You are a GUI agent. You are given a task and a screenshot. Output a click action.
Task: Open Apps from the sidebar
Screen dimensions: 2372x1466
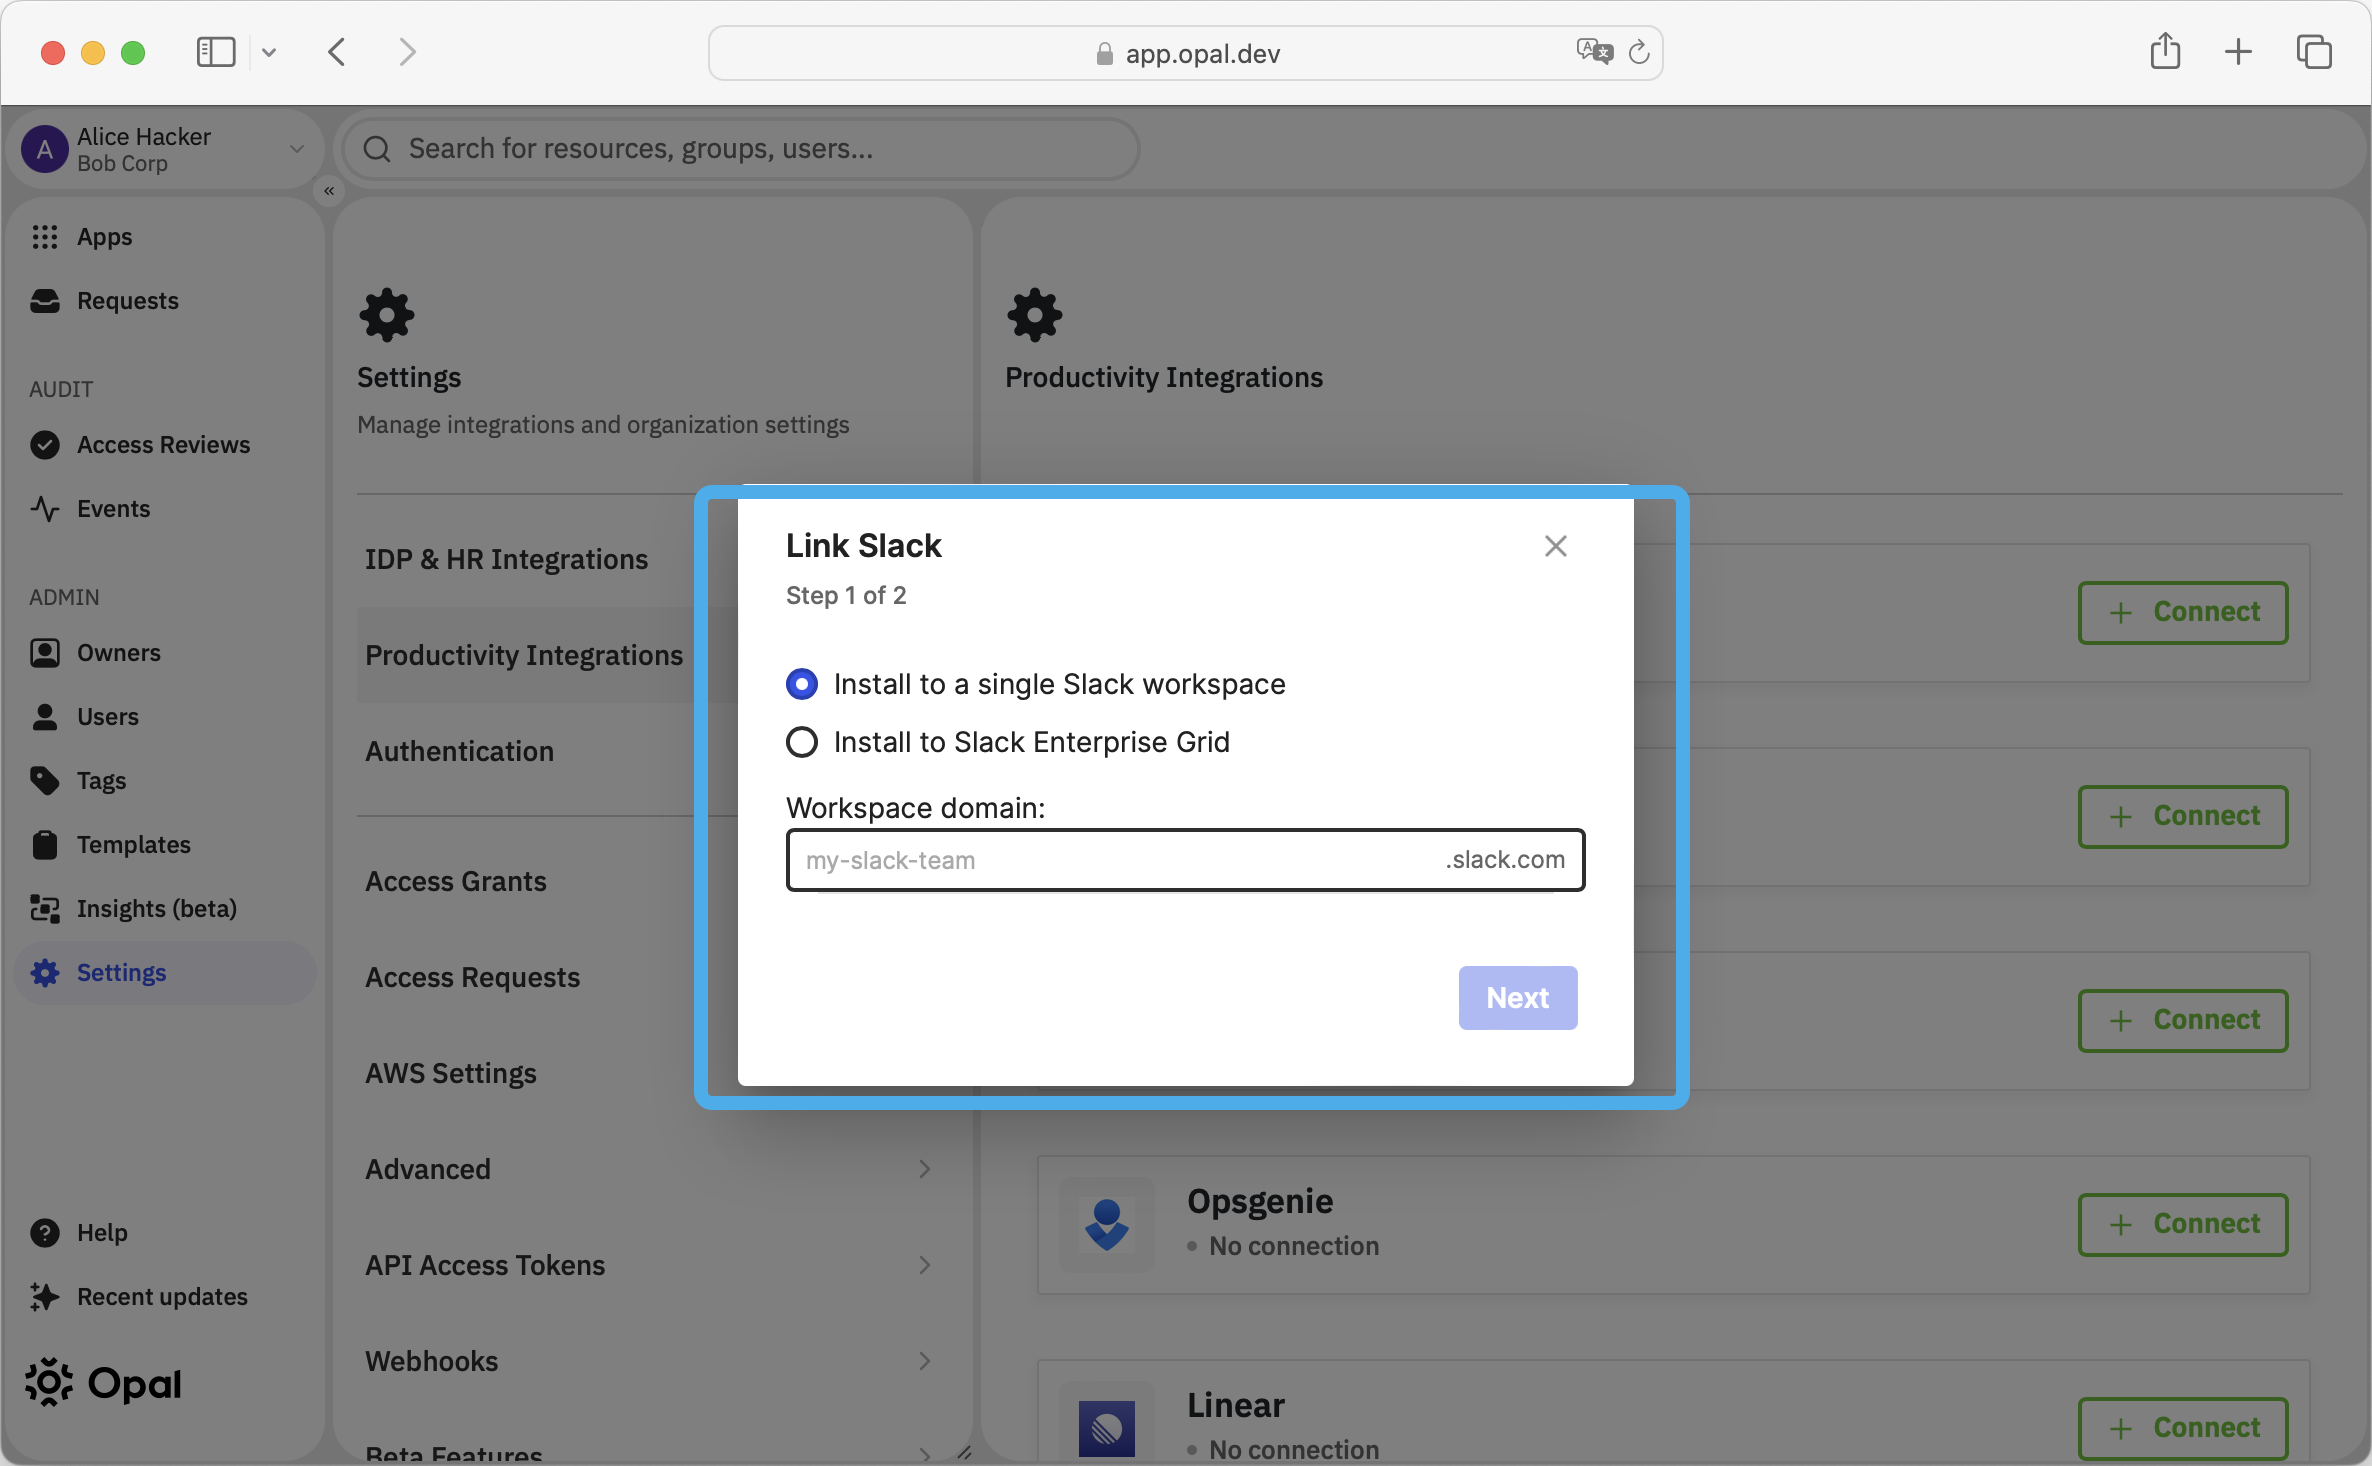165,237
